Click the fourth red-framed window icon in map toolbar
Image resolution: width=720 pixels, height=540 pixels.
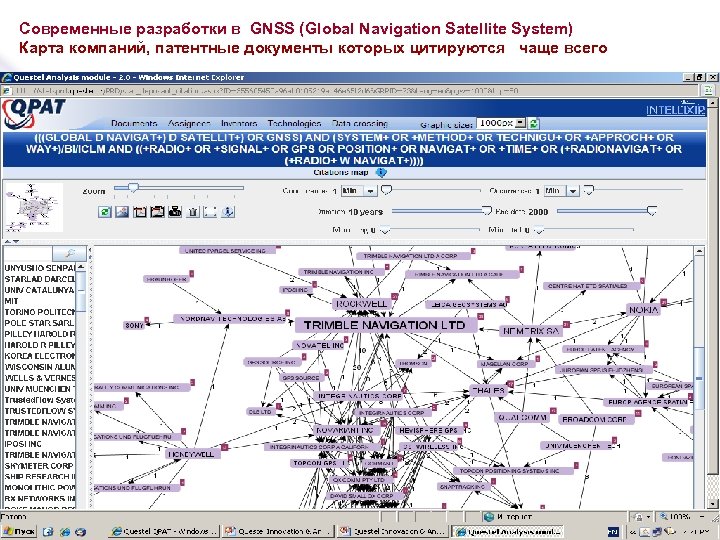(157, 212)
